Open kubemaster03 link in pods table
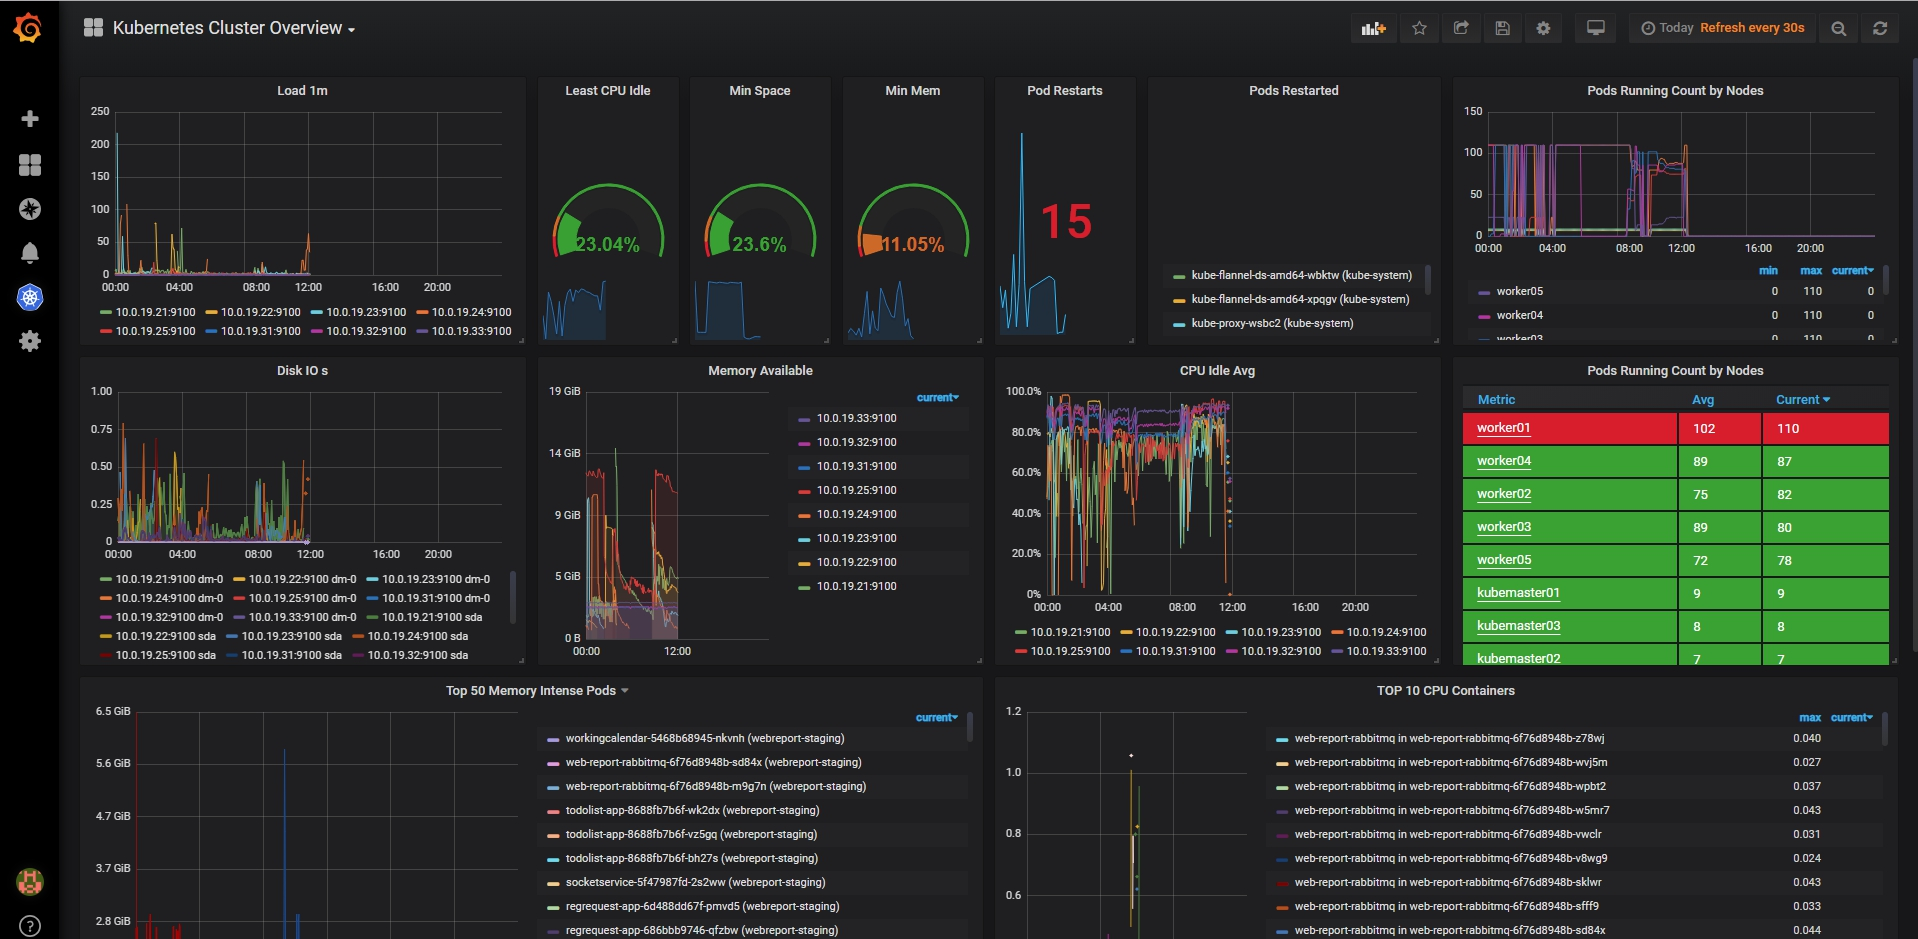This screenshot has height=939, width=1918. 1518,626
